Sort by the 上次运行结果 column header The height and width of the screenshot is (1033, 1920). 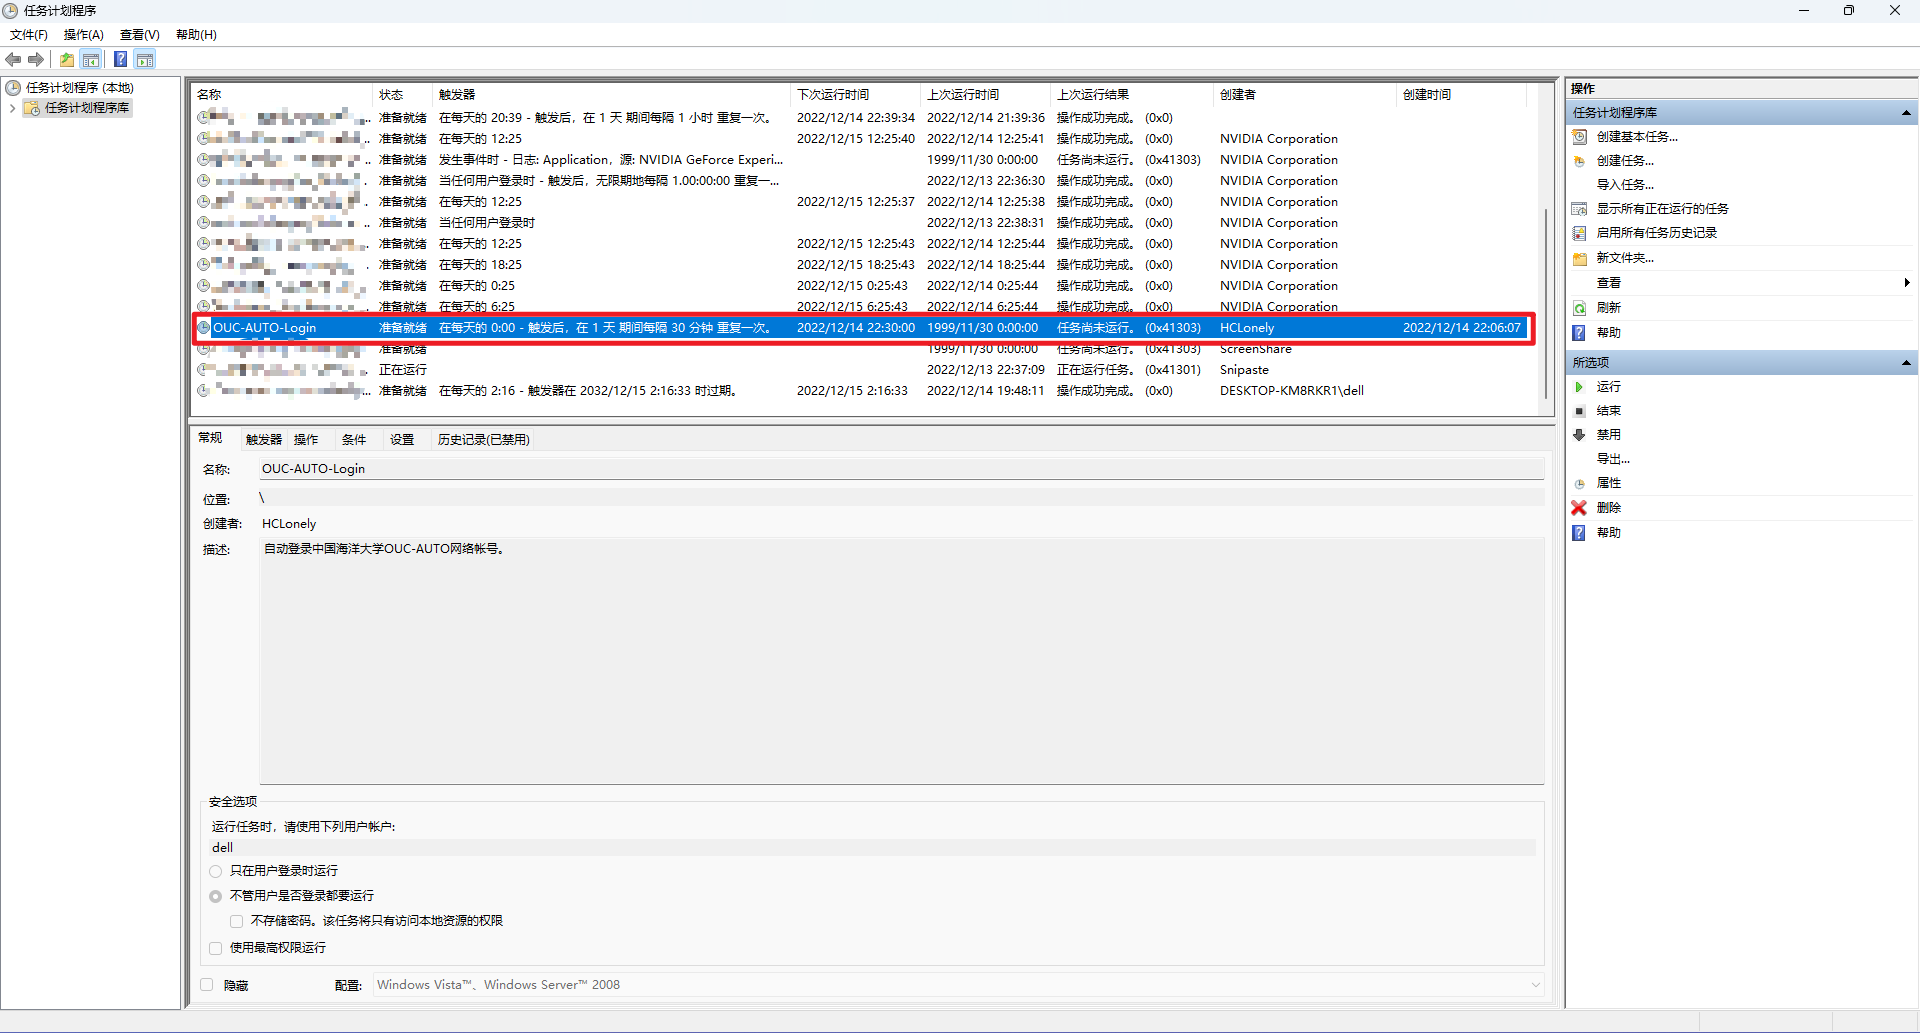pos(1133,95)
